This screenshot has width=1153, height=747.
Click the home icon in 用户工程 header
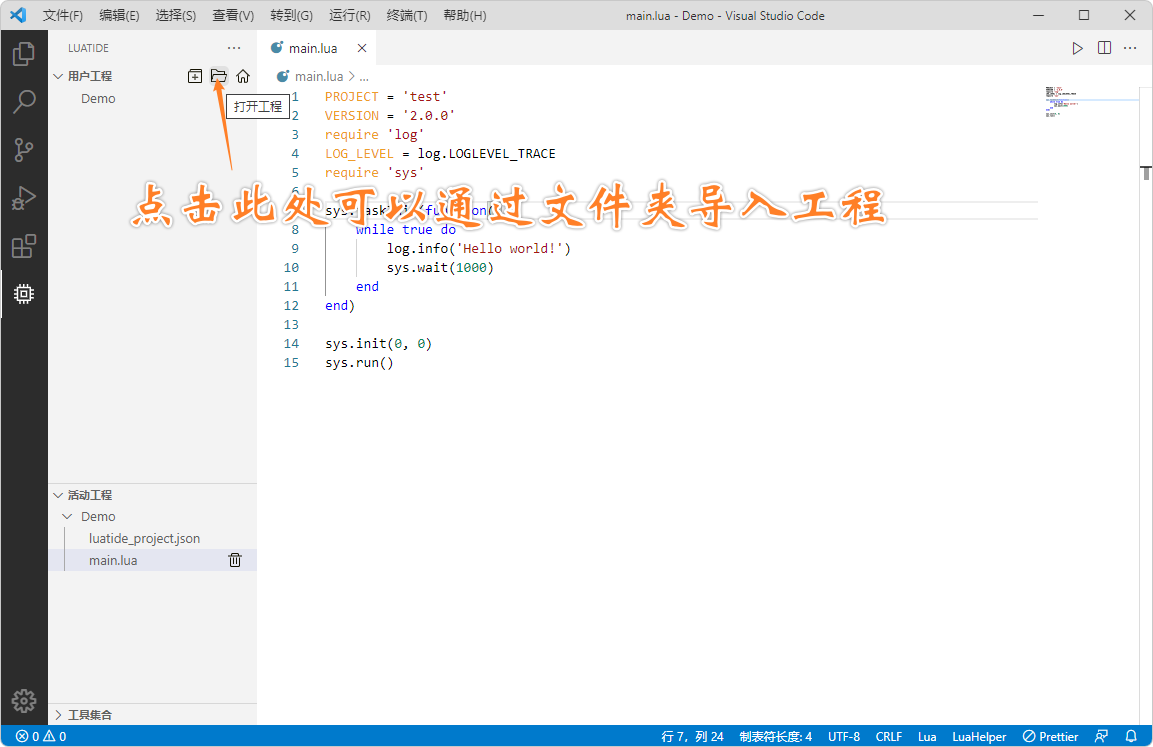(x=243, y=76)
